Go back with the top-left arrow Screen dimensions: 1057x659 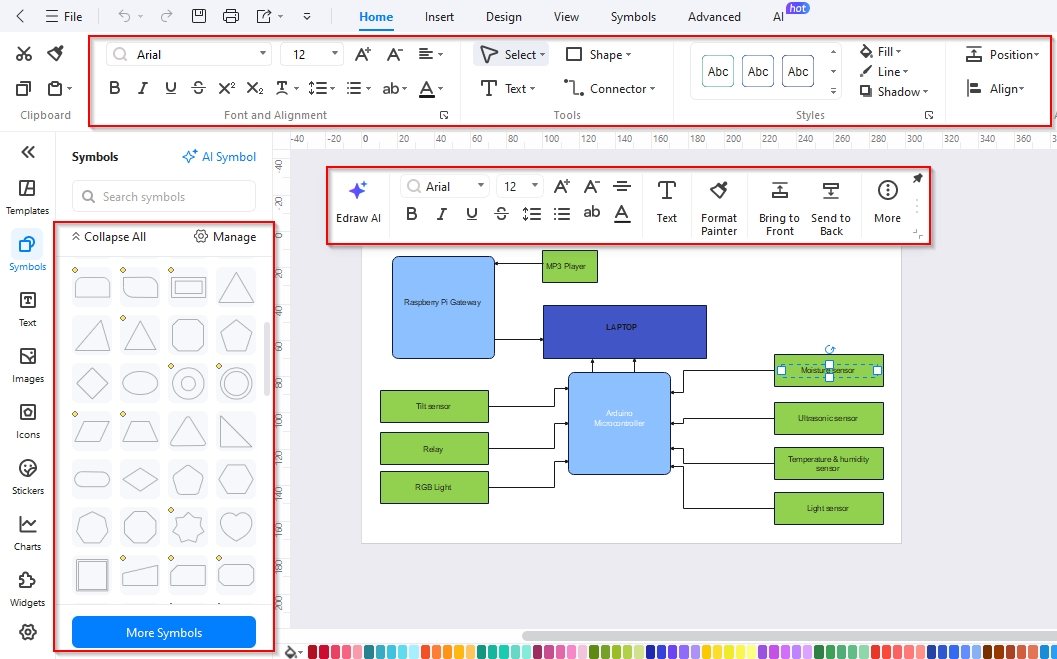click(x=20, y=16)
